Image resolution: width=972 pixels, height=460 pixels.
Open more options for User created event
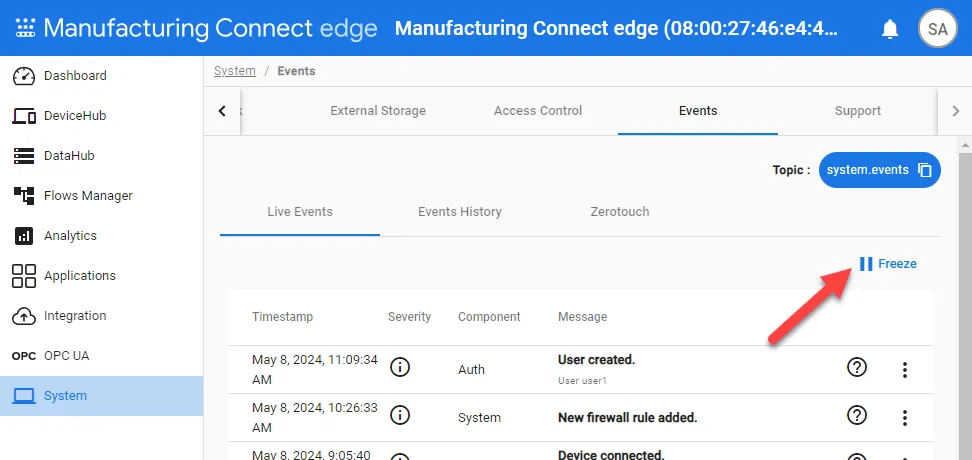tap(905, 370)
